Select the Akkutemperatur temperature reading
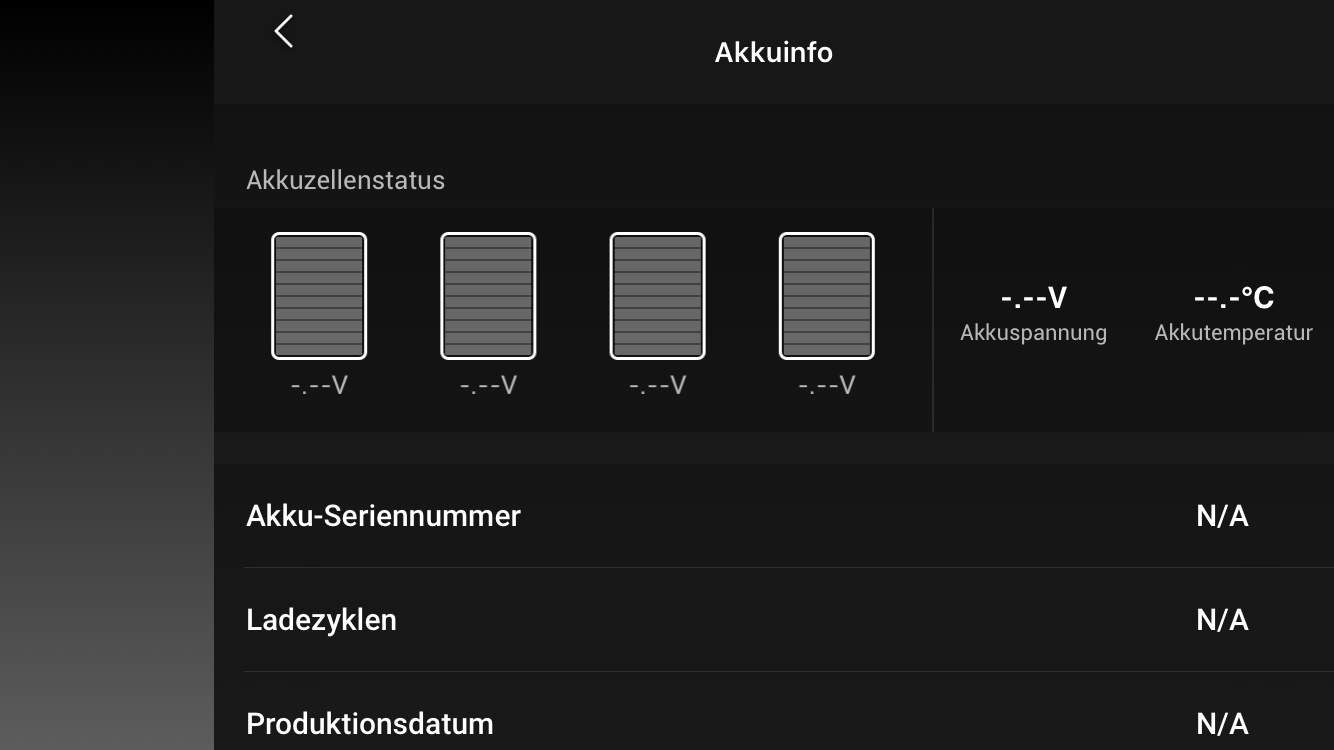 click(x=1234, y=298)
